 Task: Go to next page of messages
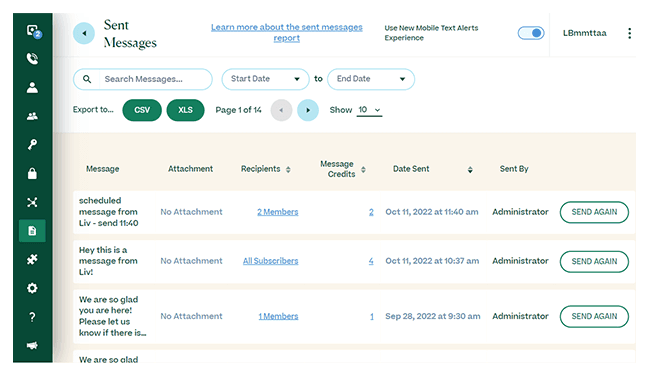[x=308, y=110]
